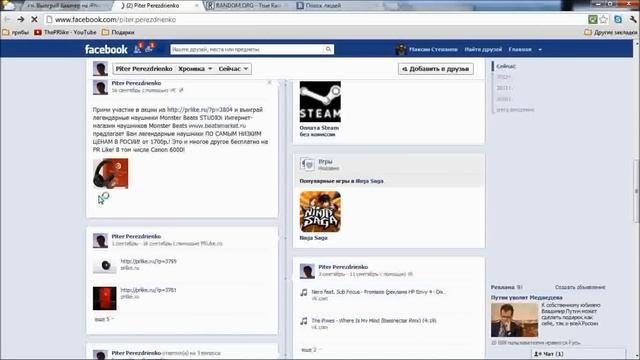Click the search magnifier icon
This screenshot has height=360, width=640.
329,49
